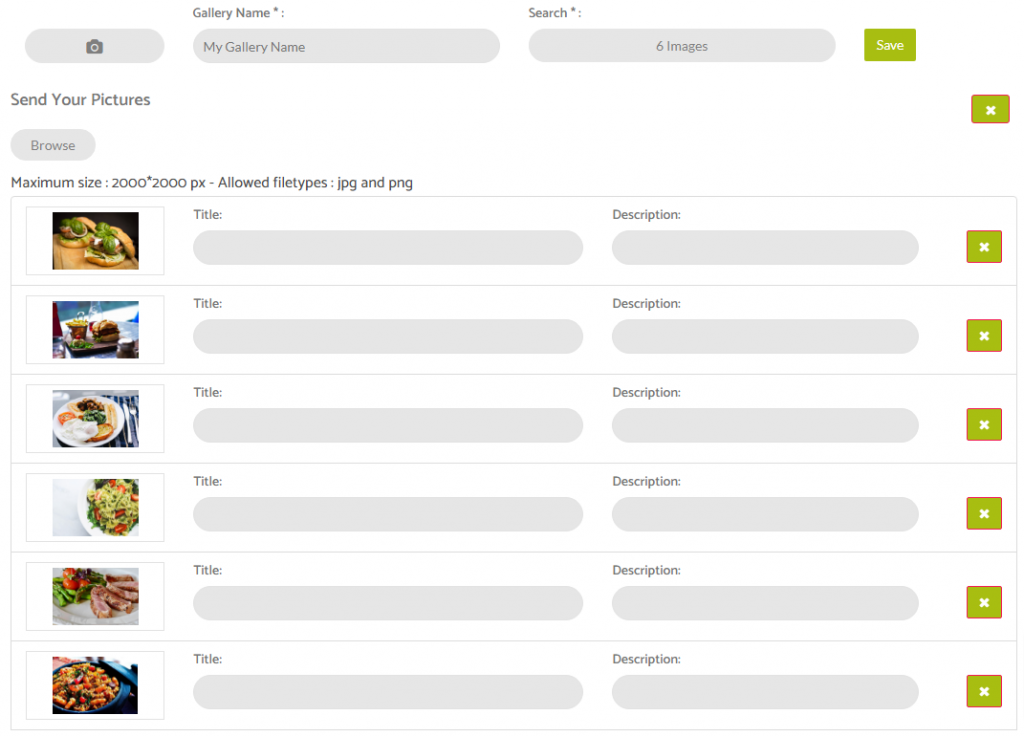
Task: Edit title for pasta salad image
Action: pyautogui.click(x=388, y=514)
